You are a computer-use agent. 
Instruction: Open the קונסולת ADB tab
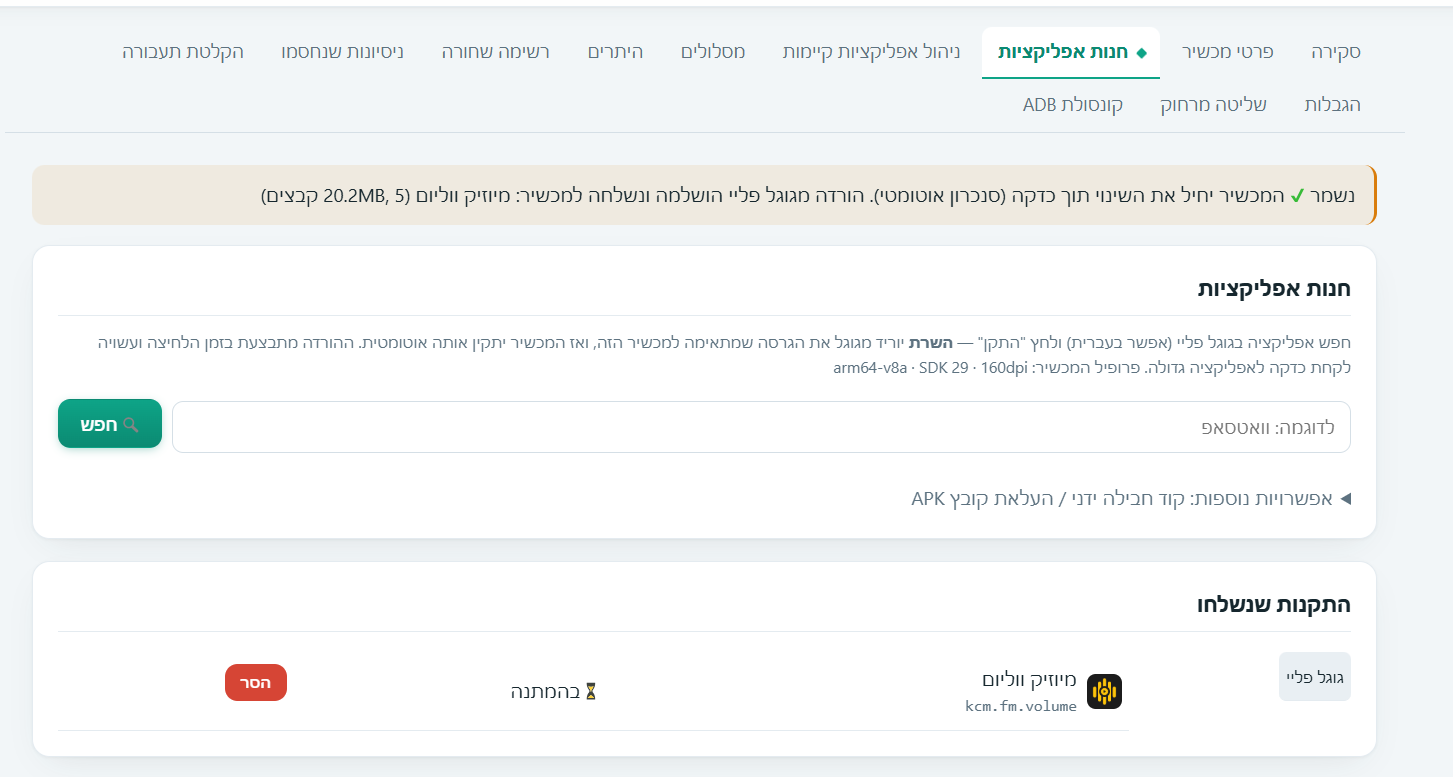pyautogui.click(x=1073, y=104)
